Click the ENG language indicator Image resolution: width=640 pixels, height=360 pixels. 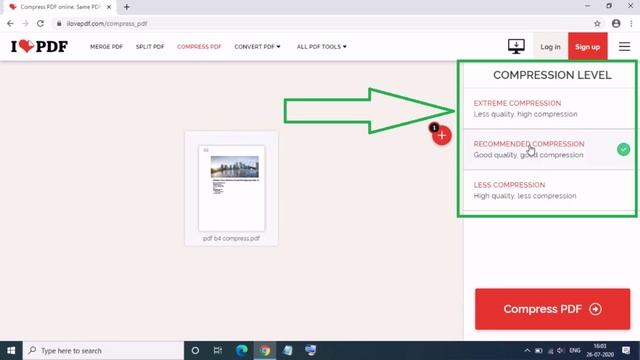(575, 351)
